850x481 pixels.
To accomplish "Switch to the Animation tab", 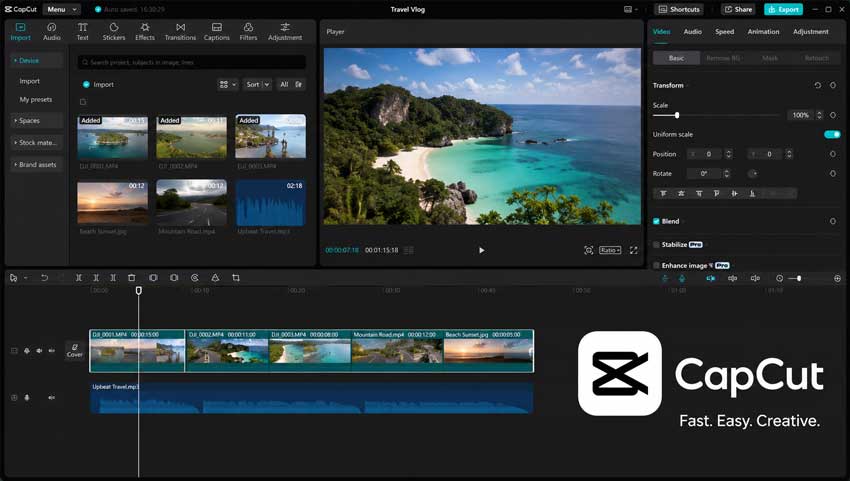I will [763, 31].
